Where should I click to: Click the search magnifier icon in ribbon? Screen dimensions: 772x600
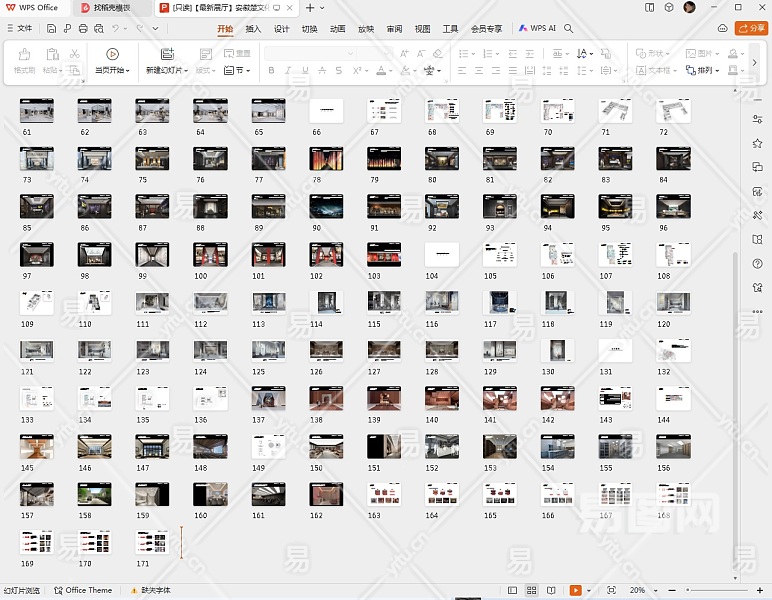[568, 29]
